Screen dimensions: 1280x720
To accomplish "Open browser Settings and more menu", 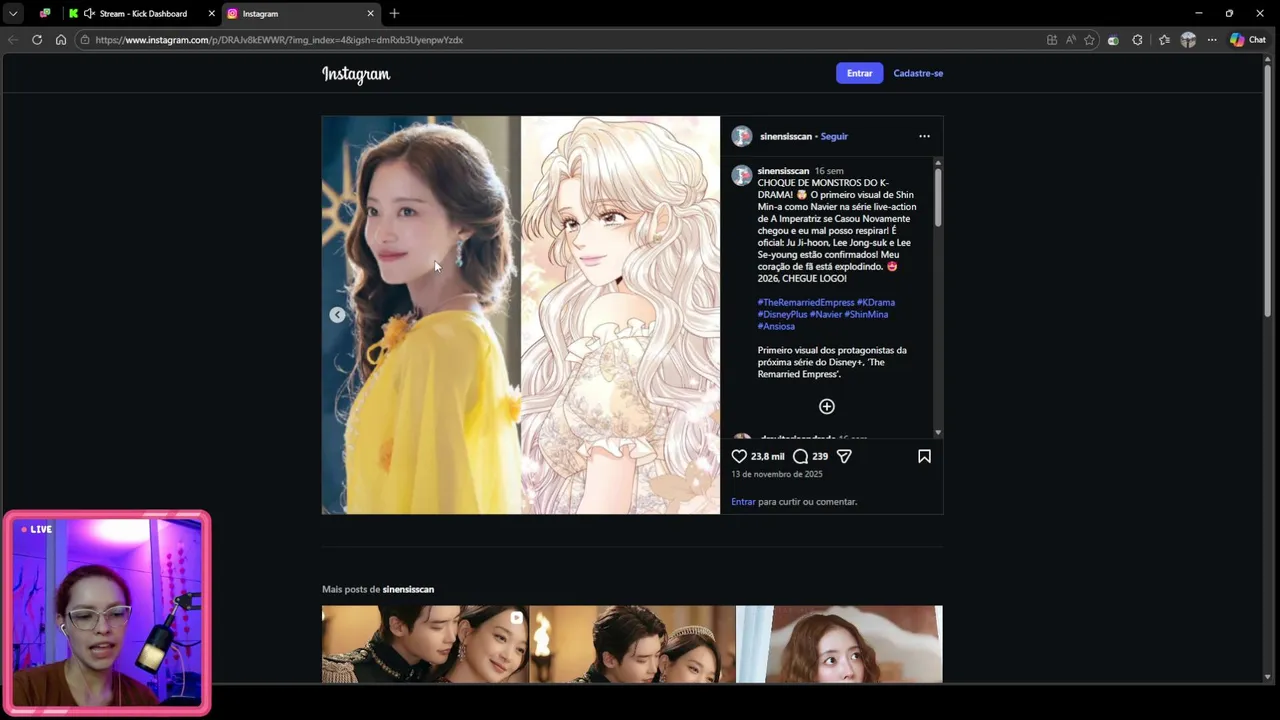I will pyautogui.click(x=1212, y=40).
